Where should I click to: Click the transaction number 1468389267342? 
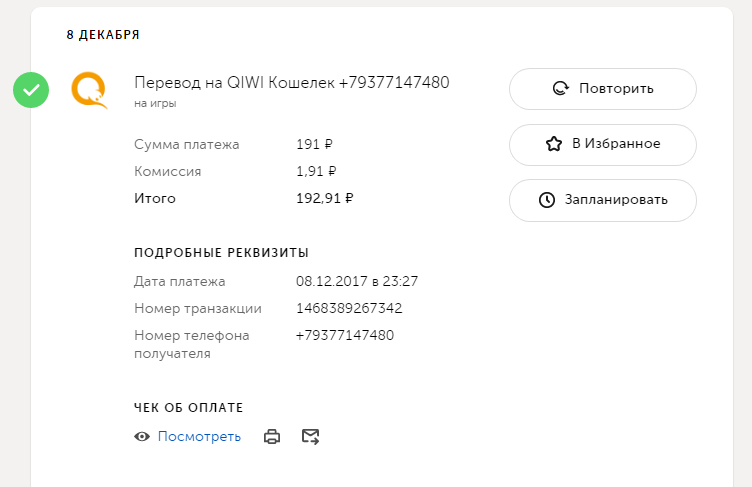coord(349,308)
